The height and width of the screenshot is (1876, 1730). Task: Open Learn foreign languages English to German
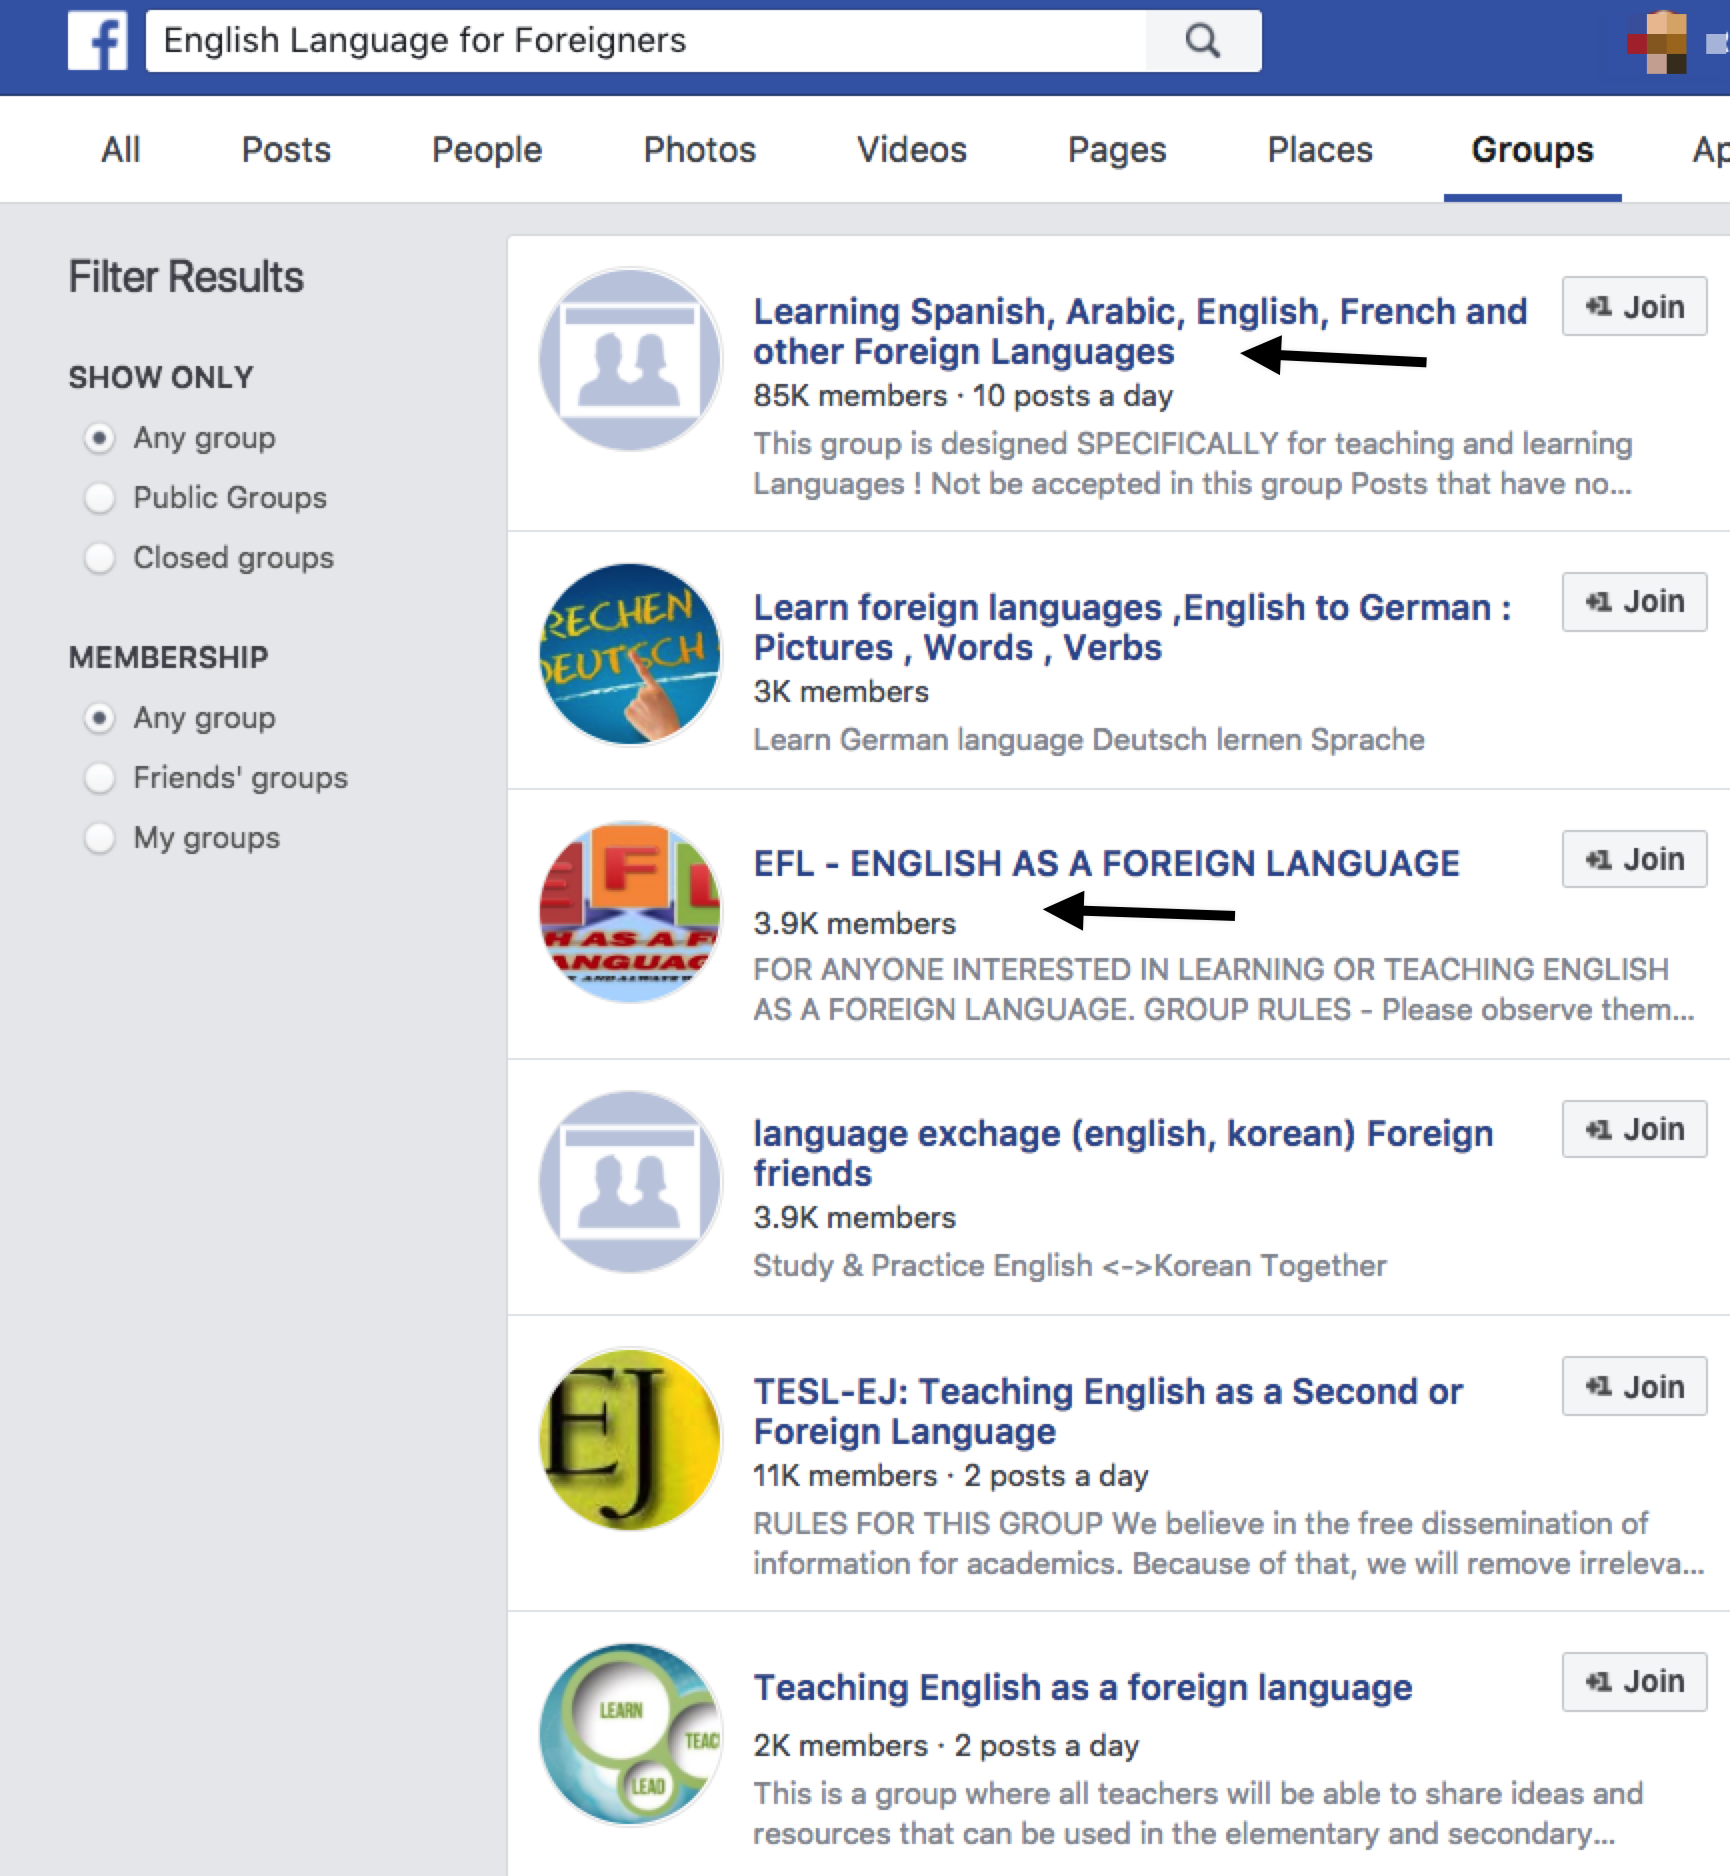[x=1132, y=627]
